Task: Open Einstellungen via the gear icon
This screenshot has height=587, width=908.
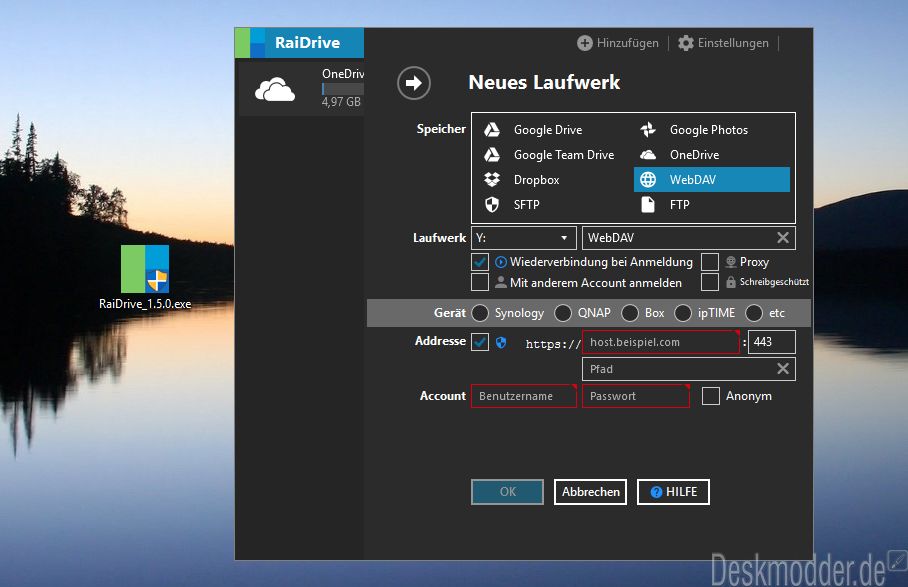Action: pyautogui.click(x=686, y=43)
